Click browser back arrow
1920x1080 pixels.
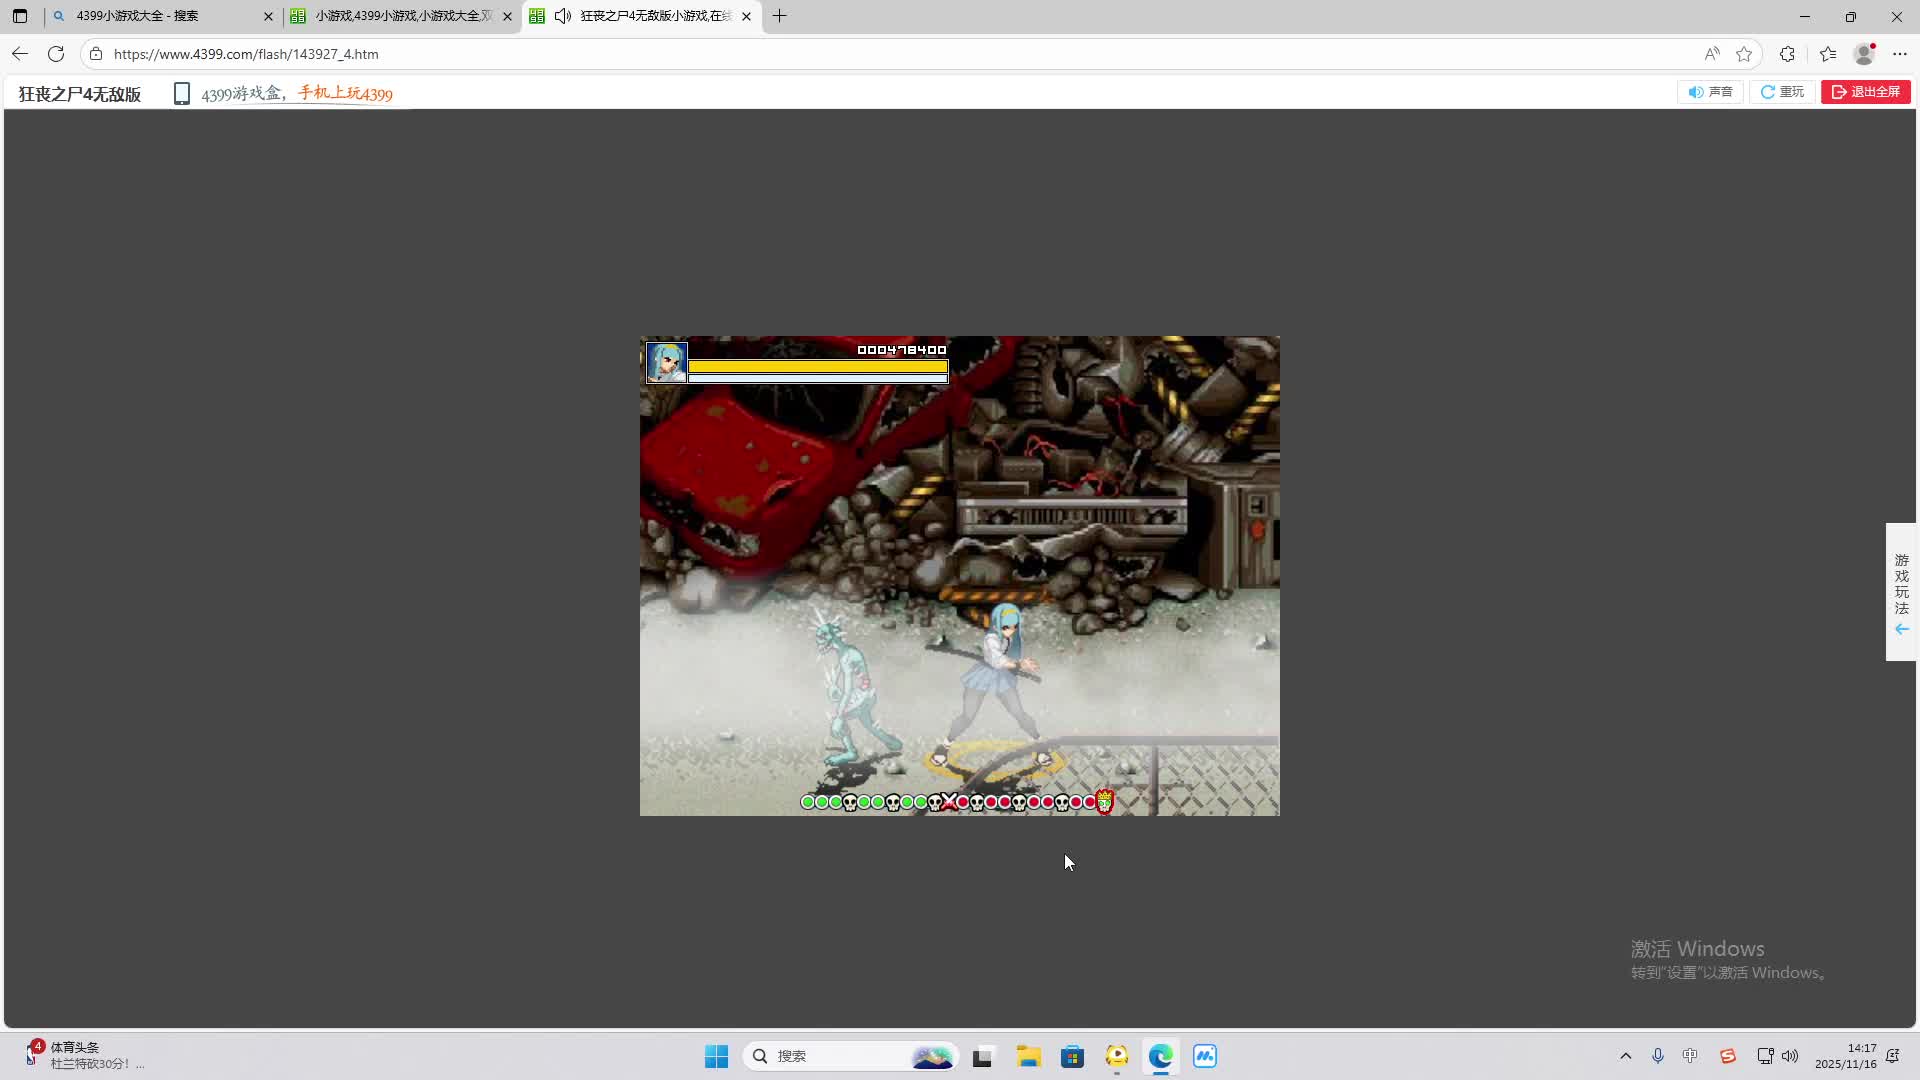click(x=20, y=54)
